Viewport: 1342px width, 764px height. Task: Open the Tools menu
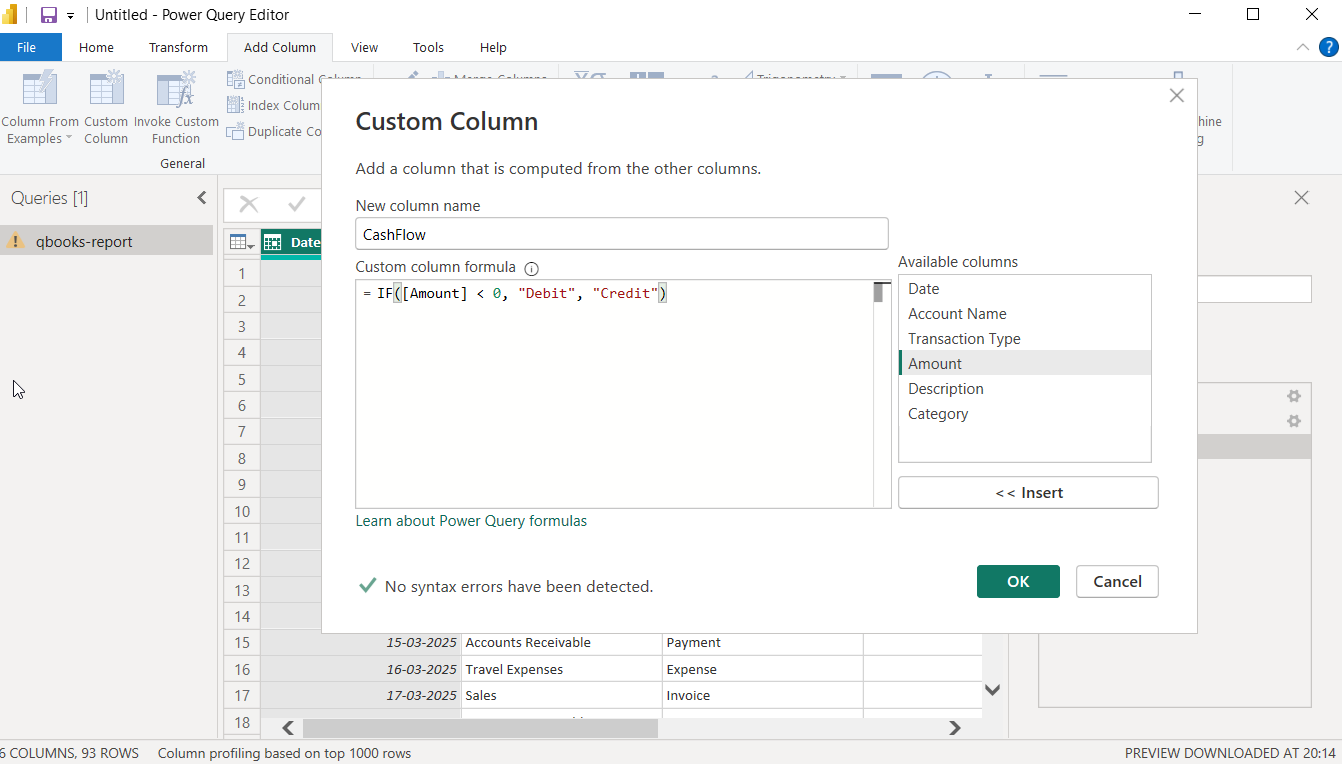(428, 47)
